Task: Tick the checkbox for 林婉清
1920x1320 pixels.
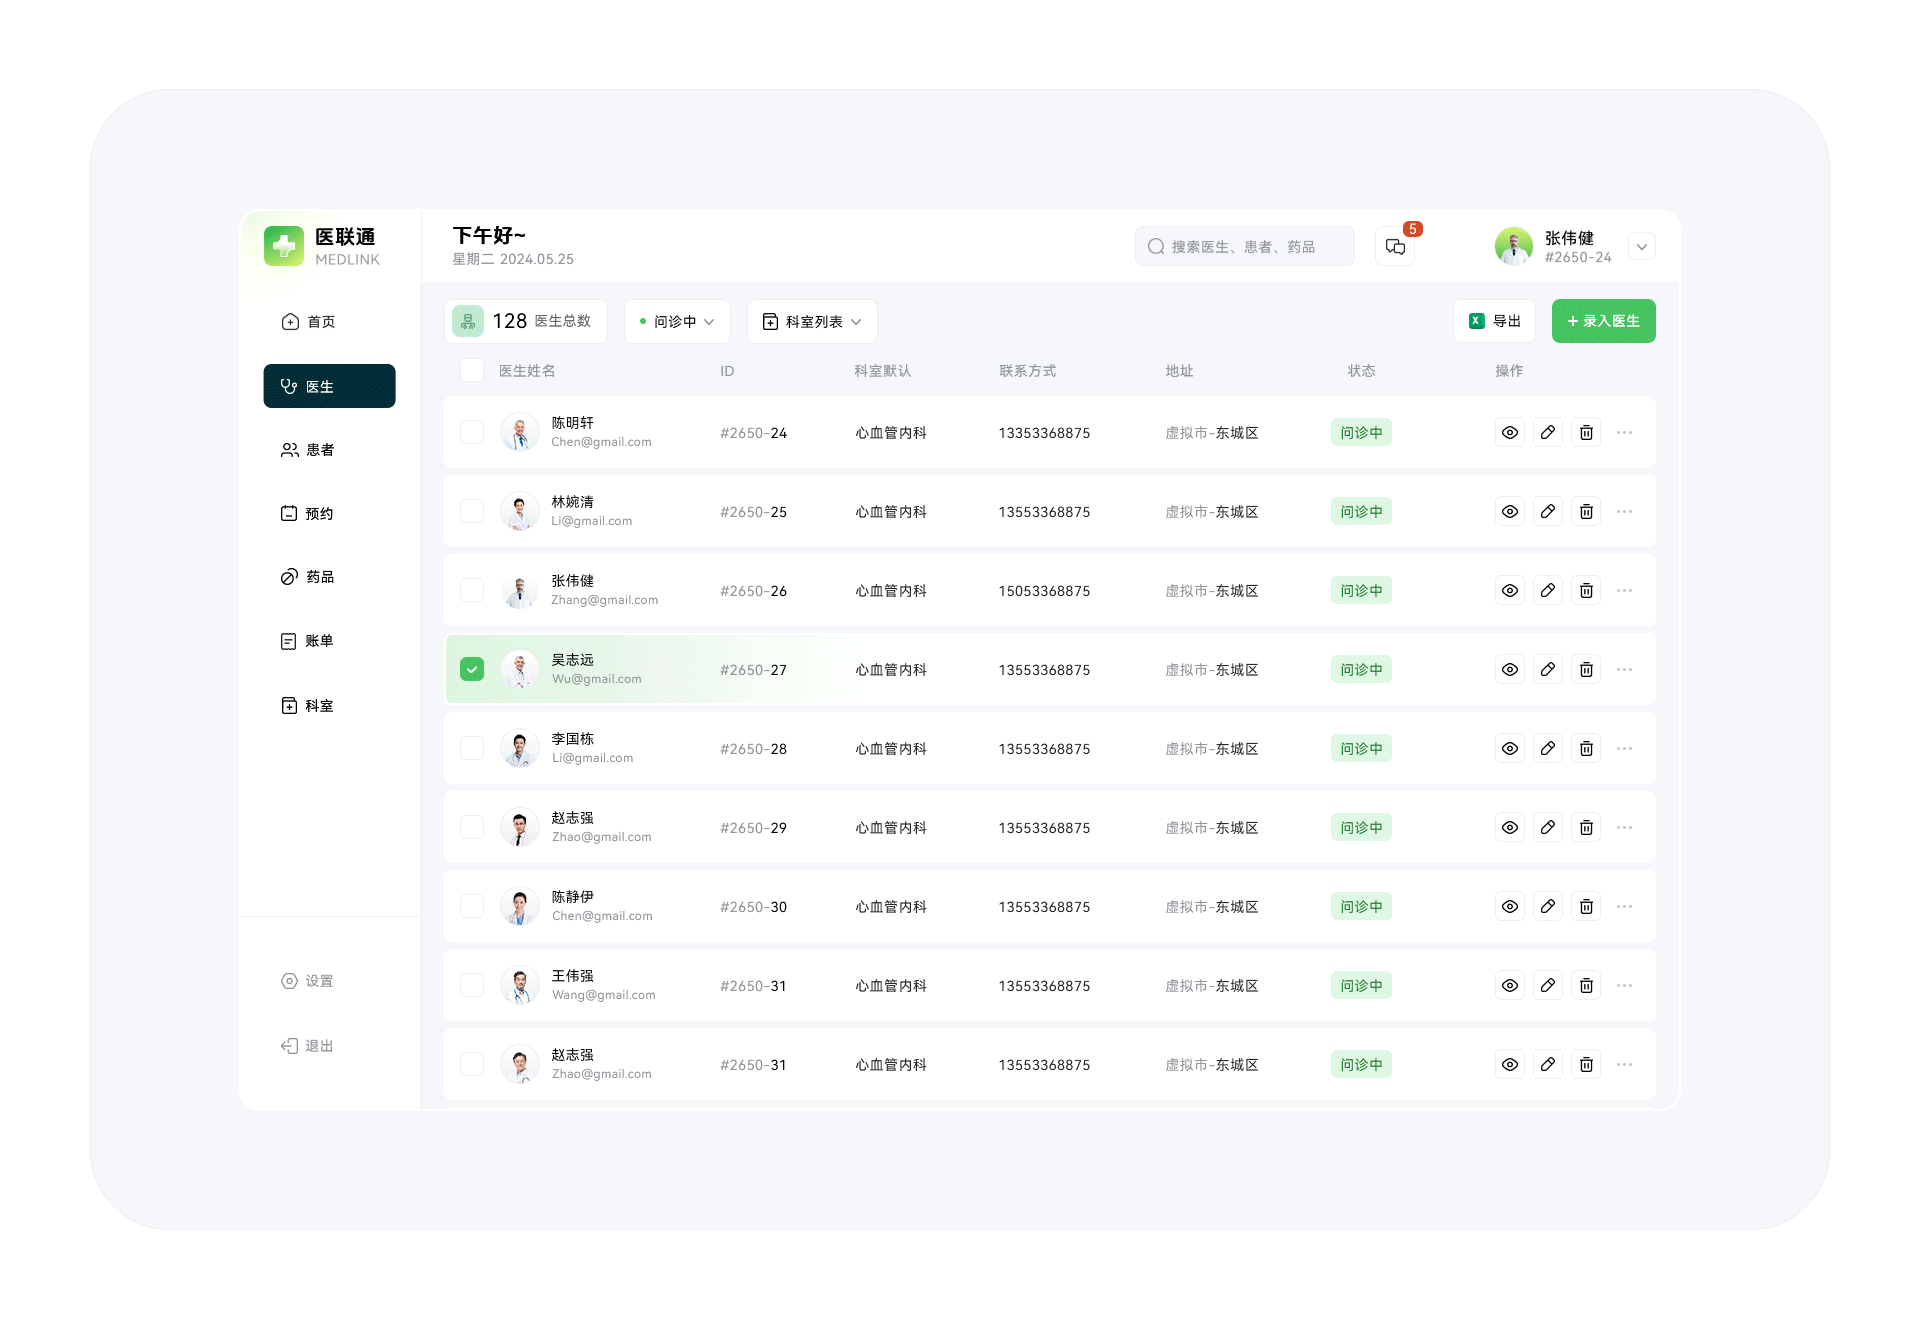Action: click(472, 512)
